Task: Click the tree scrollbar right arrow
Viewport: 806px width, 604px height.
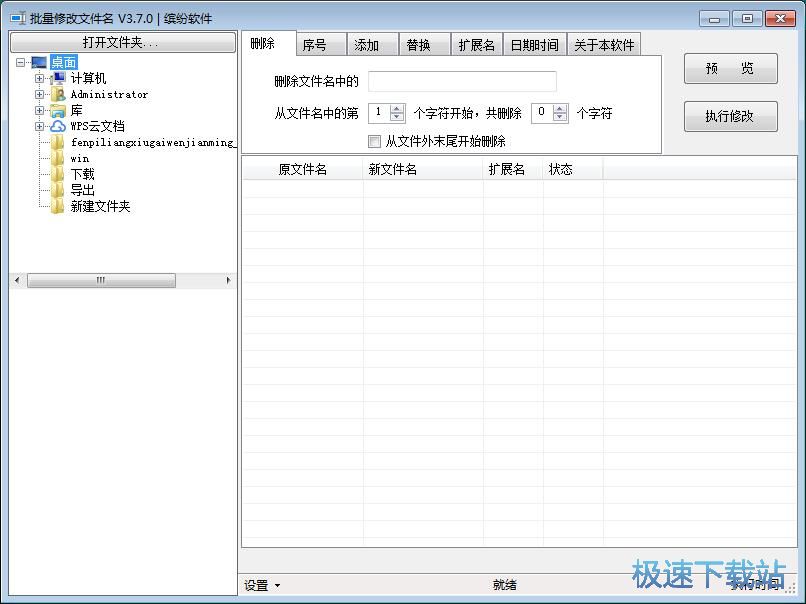Action: tap(228, 280)
